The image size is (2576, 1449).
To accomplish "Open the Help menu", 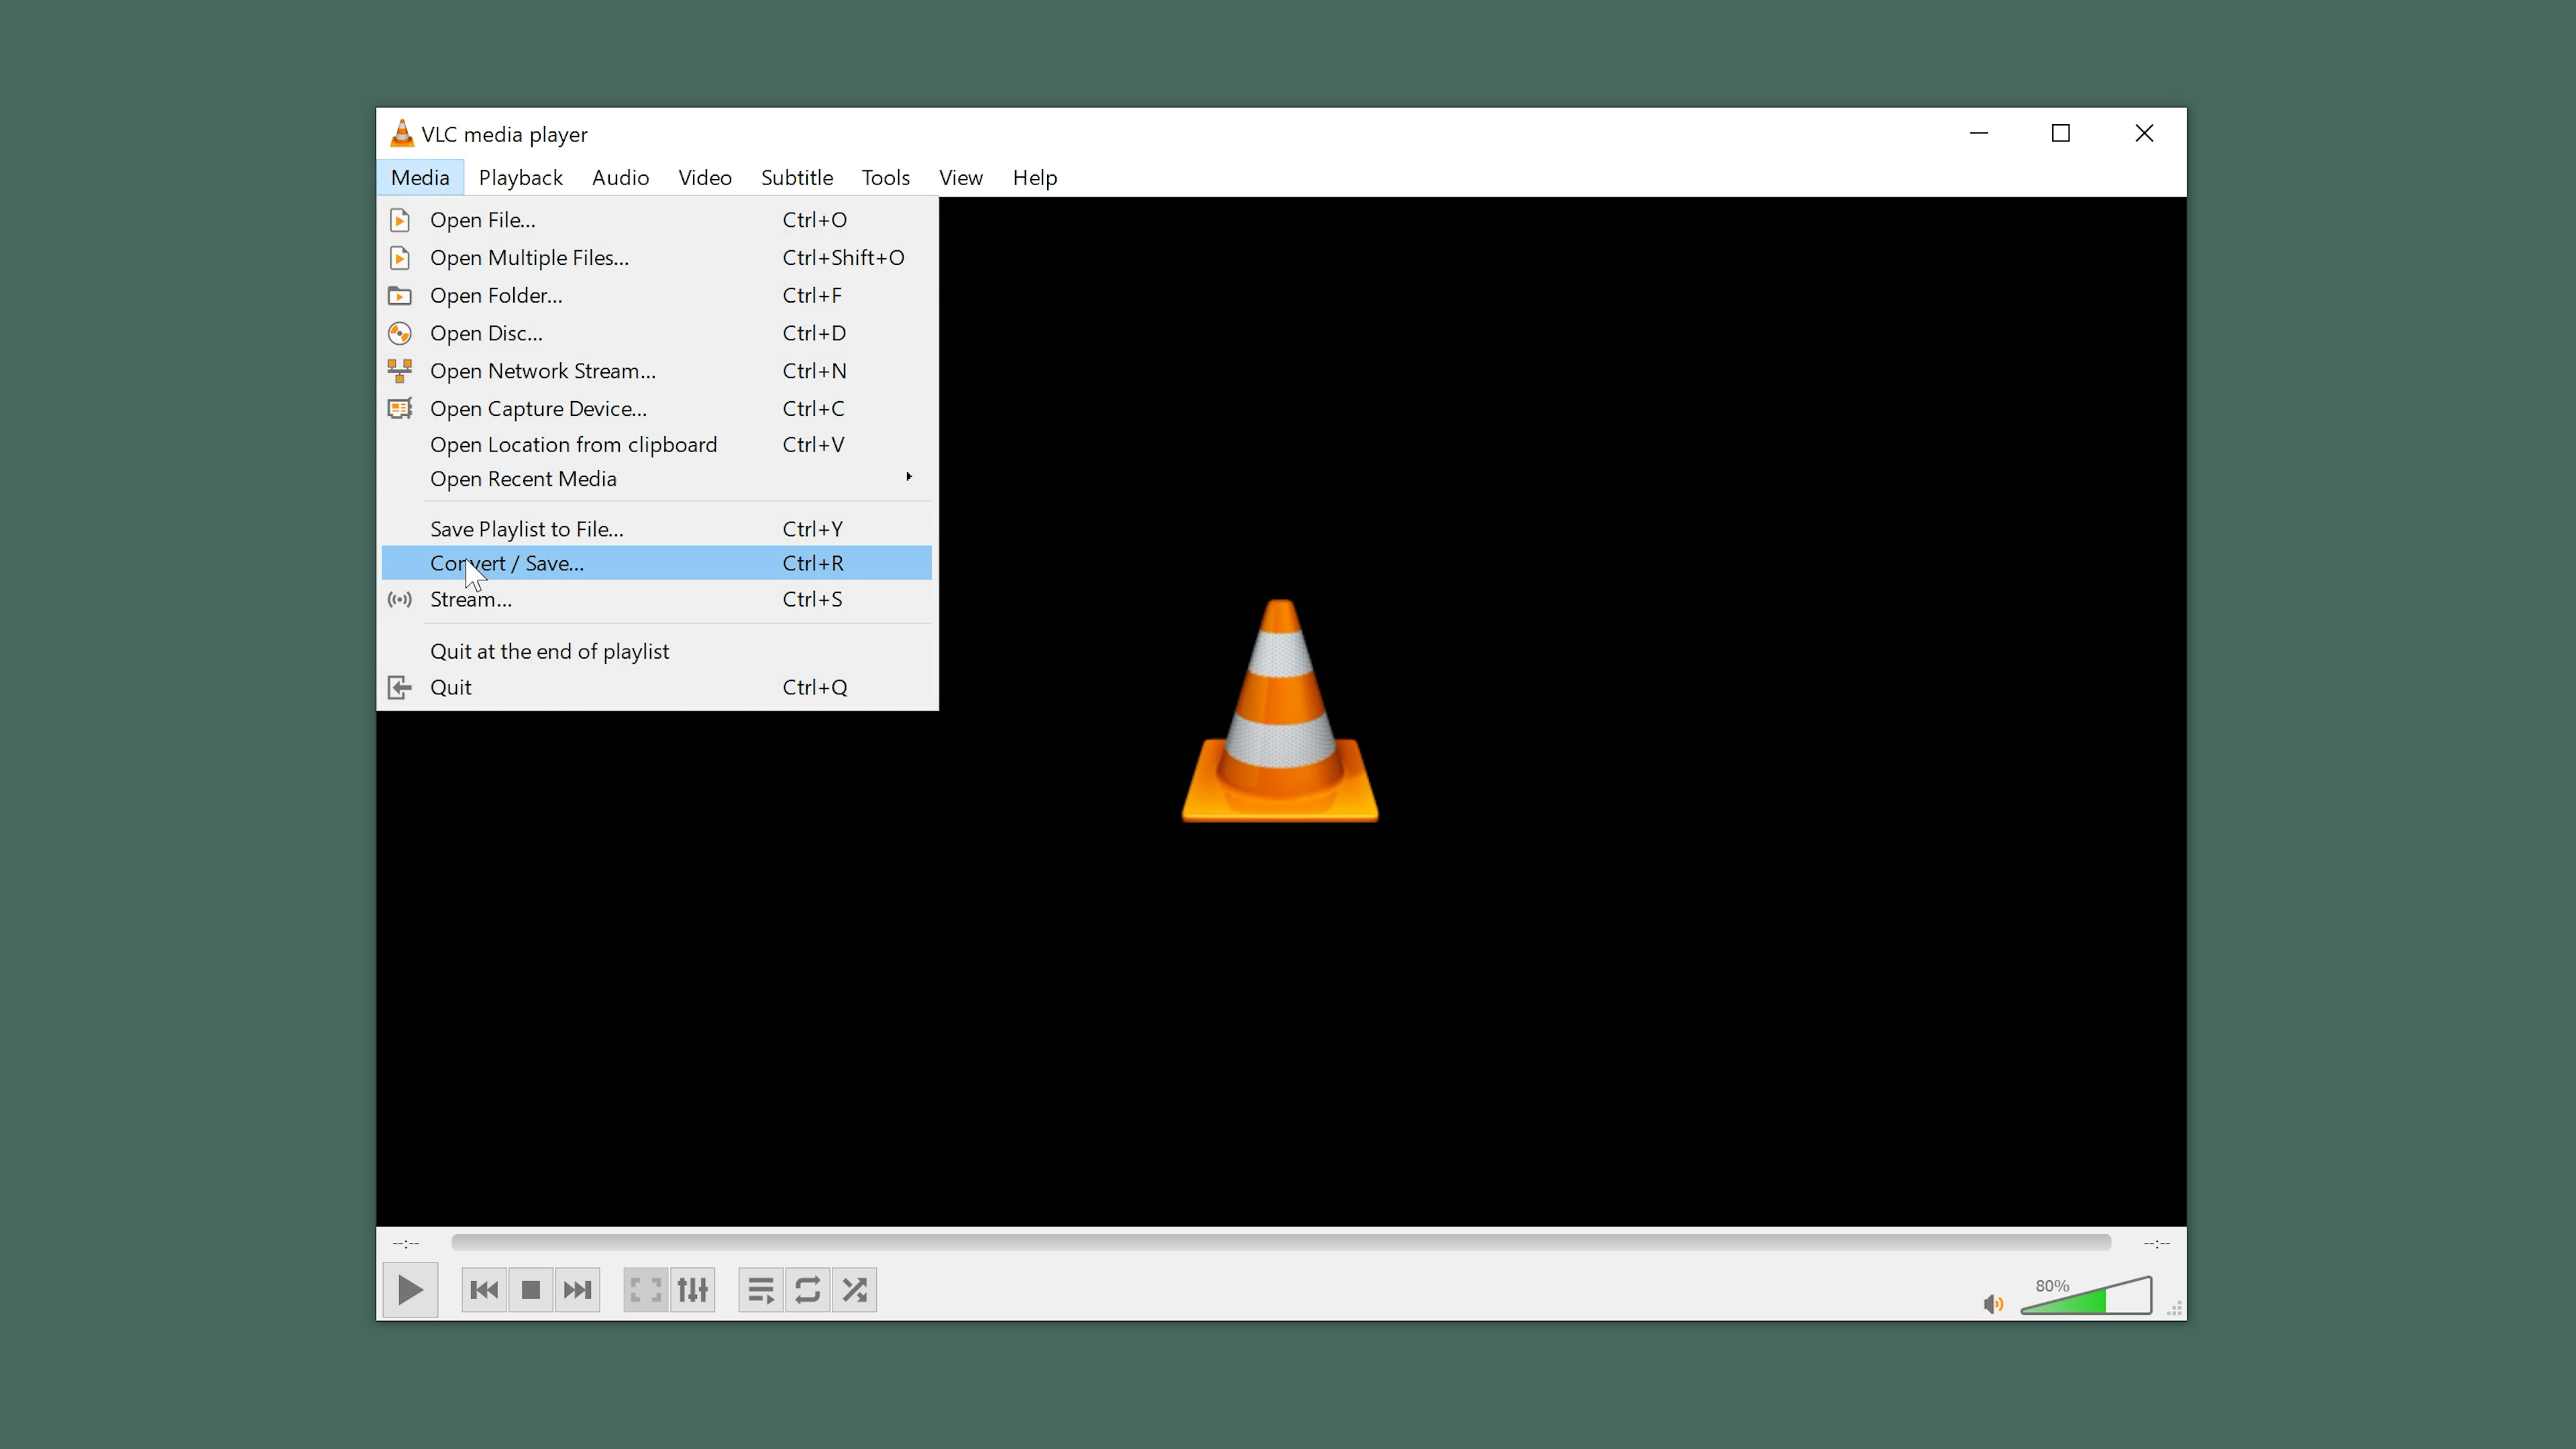I will coord(1034,177).
